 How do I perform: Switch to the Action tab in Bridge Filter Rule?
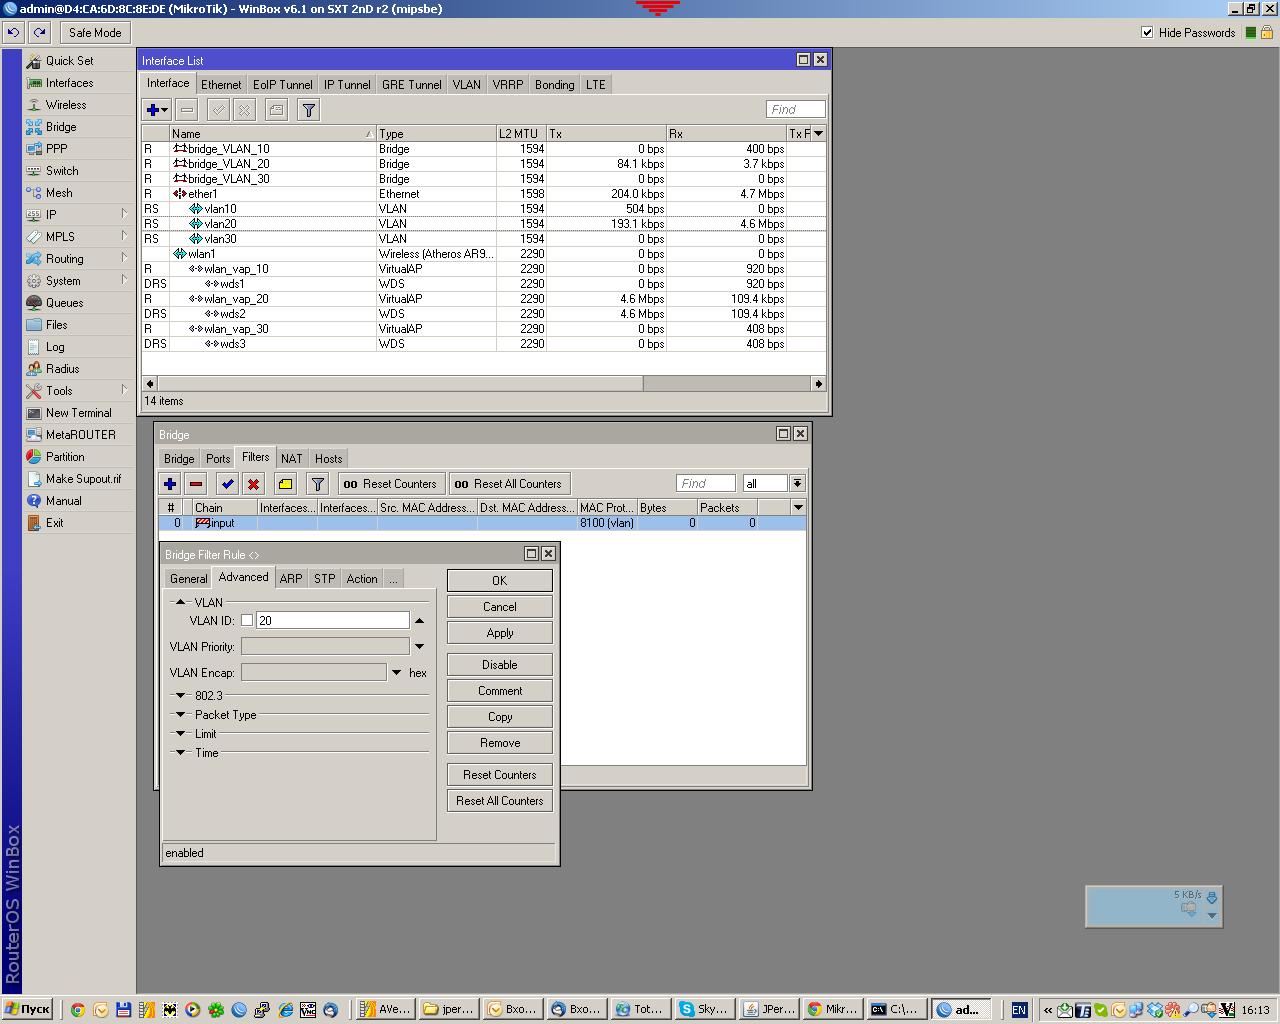pyautogui.click(x=362, y=579)
